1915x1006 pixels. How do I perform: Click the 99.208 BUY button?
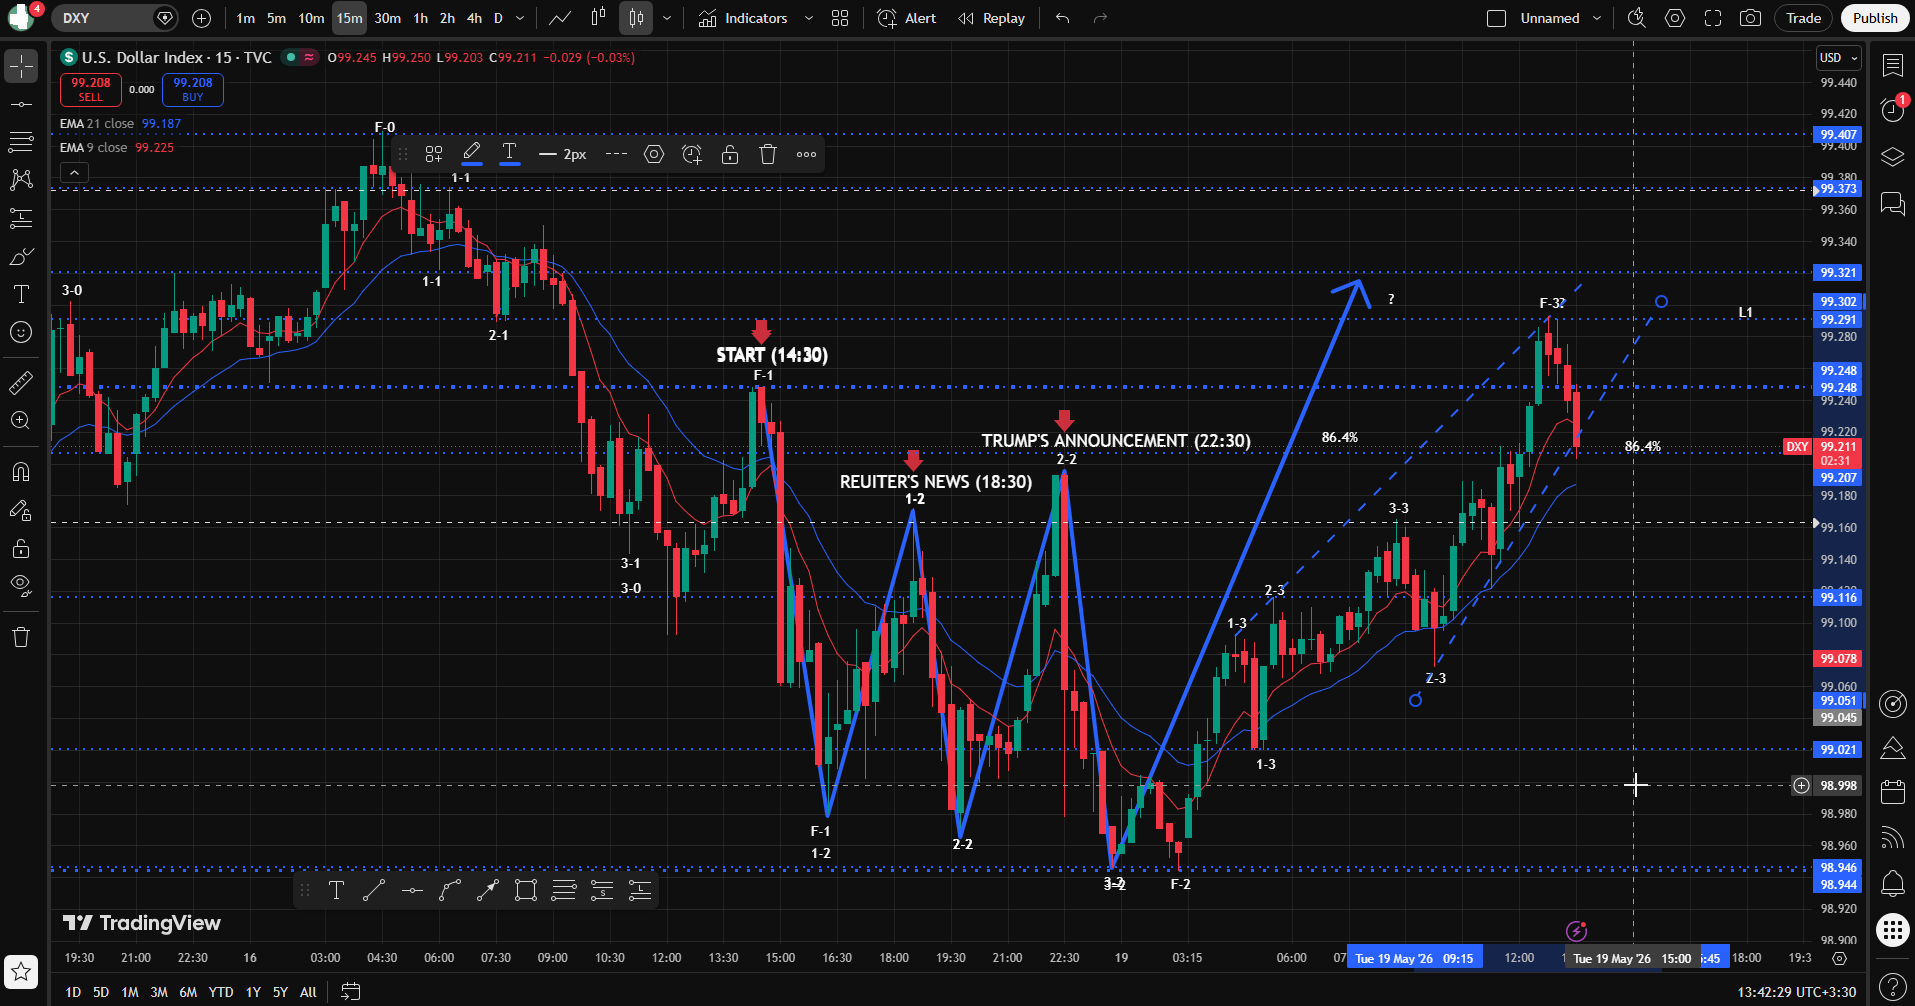point(193,90)
